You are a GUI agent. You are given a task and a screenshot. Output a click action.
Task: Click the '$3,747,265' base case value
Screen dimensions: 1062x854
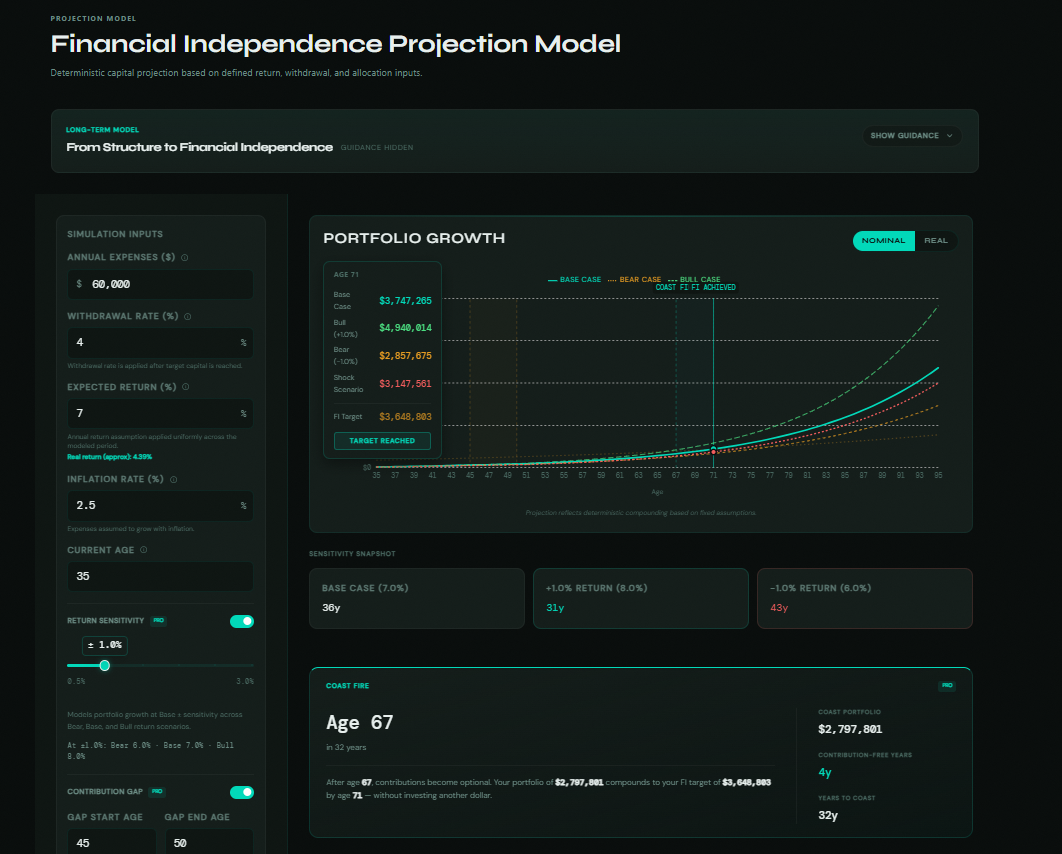pyautogui.click(x=405, y=301)
